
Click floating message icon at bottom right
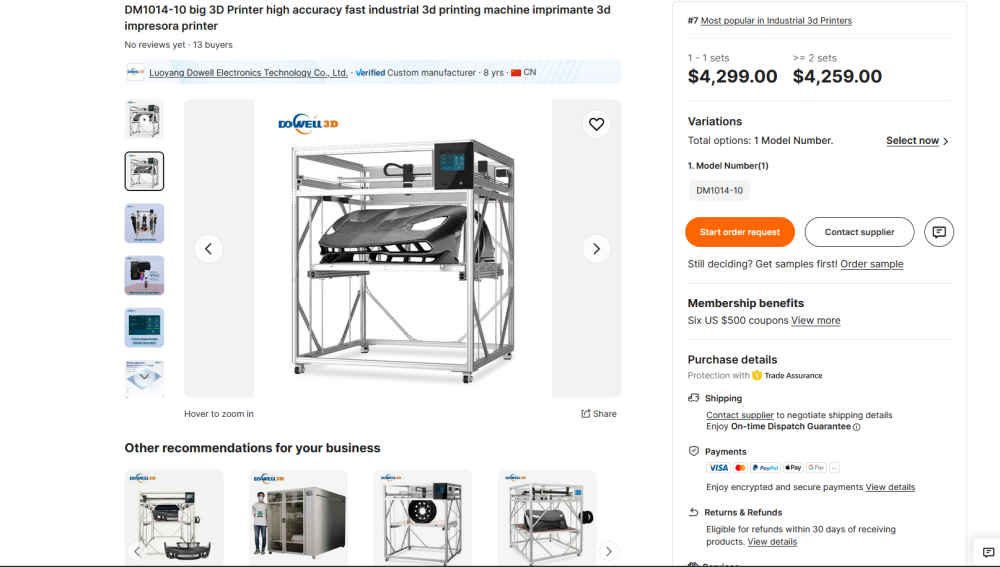coord(988,552)
